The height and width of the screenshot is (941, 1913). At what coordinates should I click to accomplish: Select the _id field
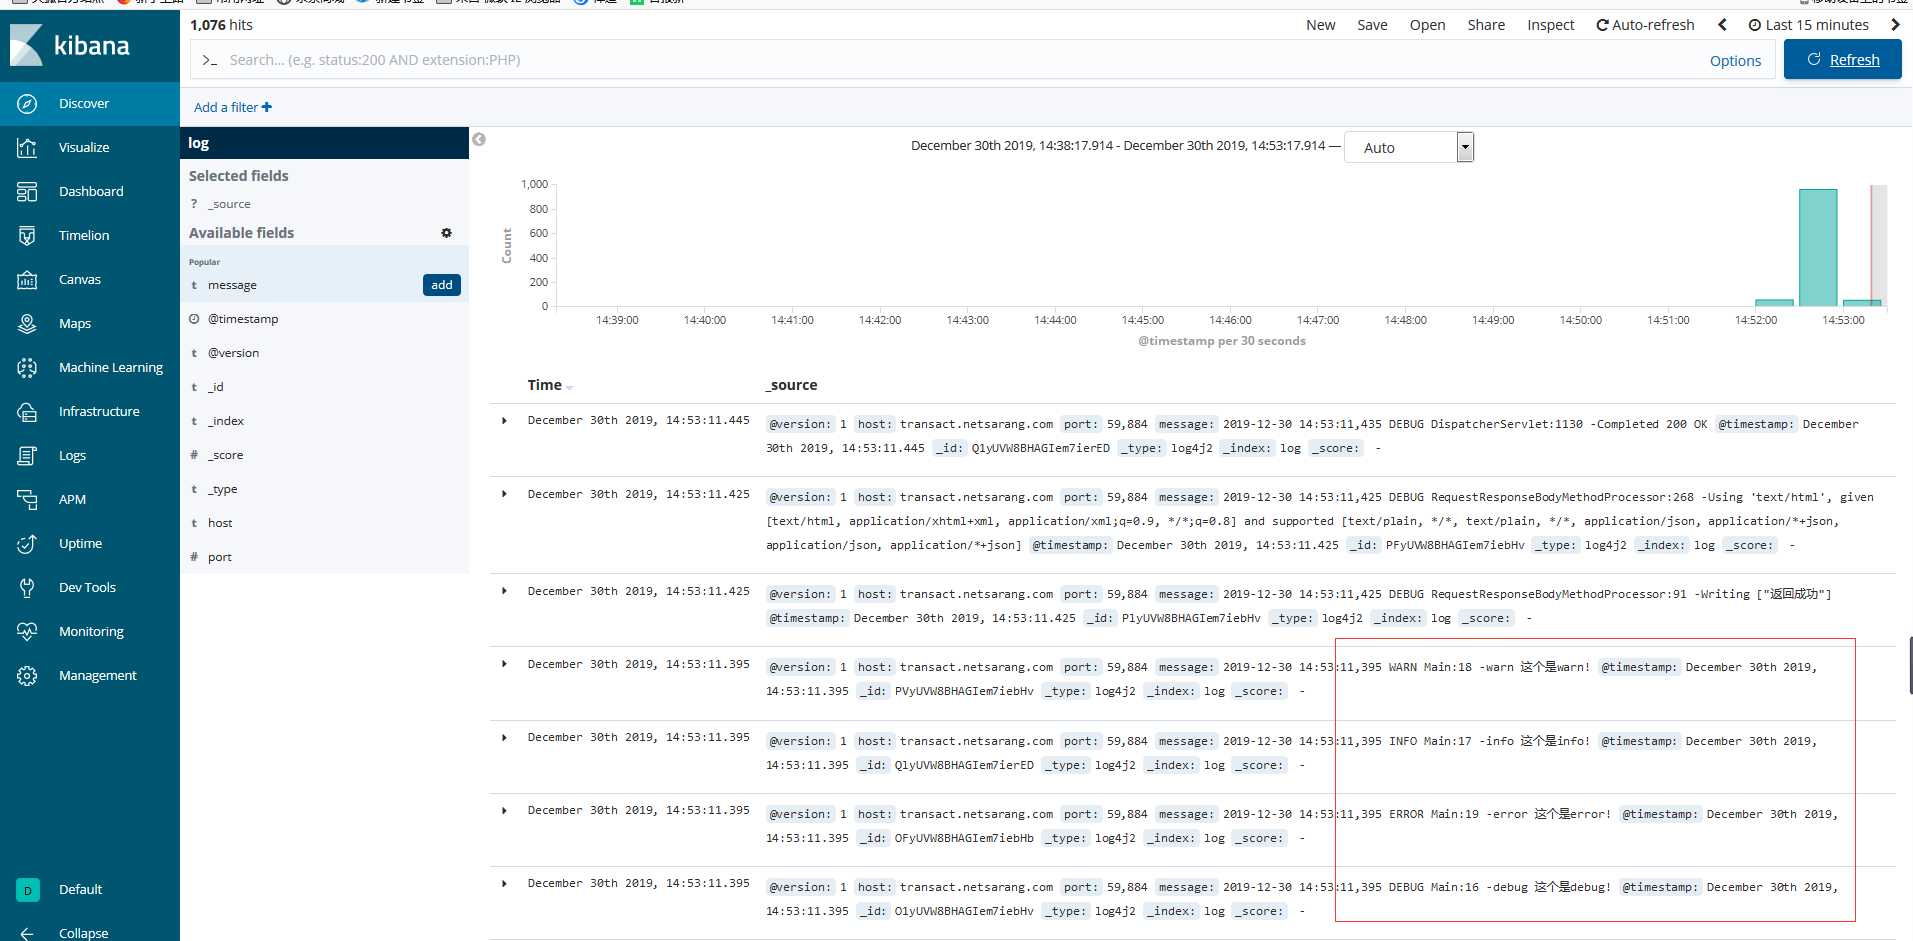[x=215, y=387]
